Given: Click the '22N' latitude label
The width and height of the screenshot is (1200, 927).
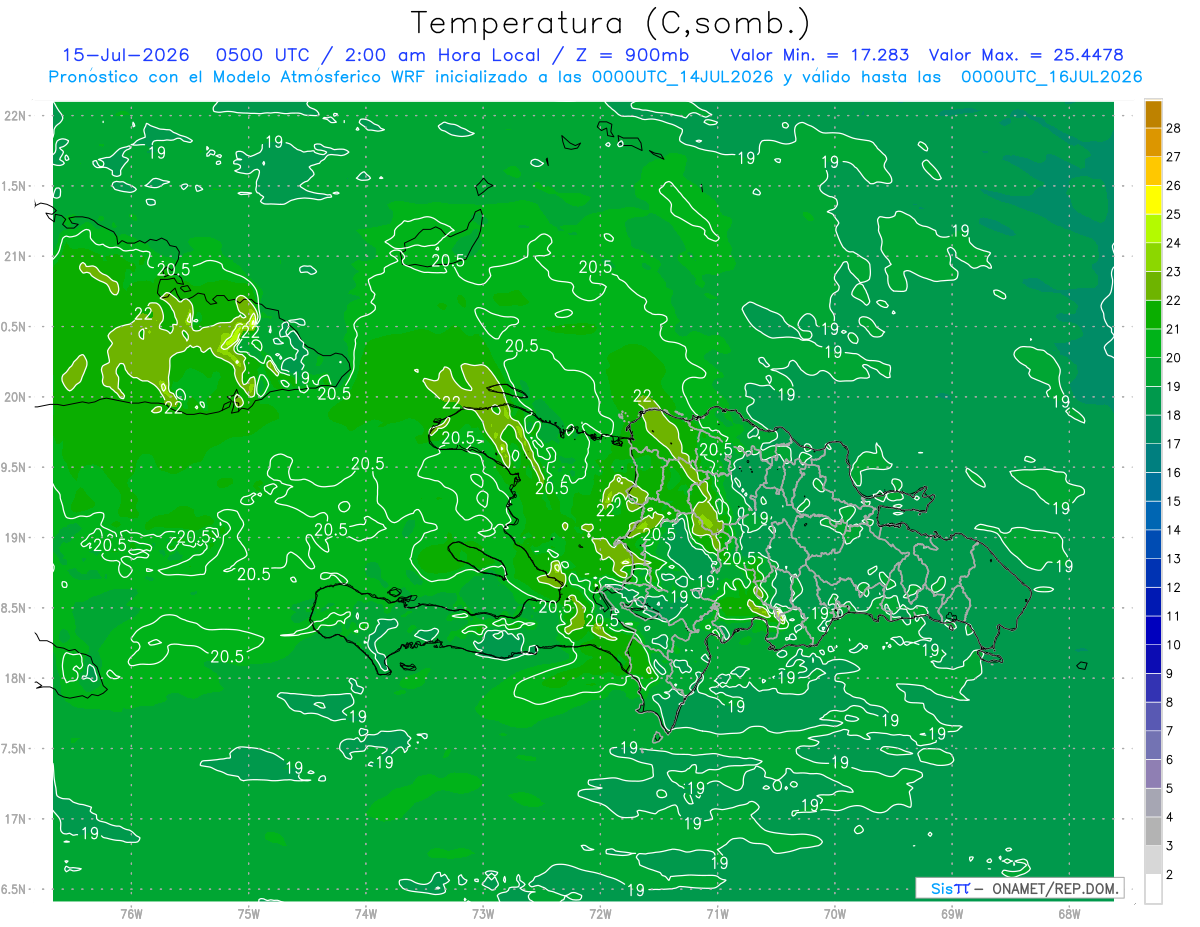Looking at the screenshot, I should tap(14, 116).
